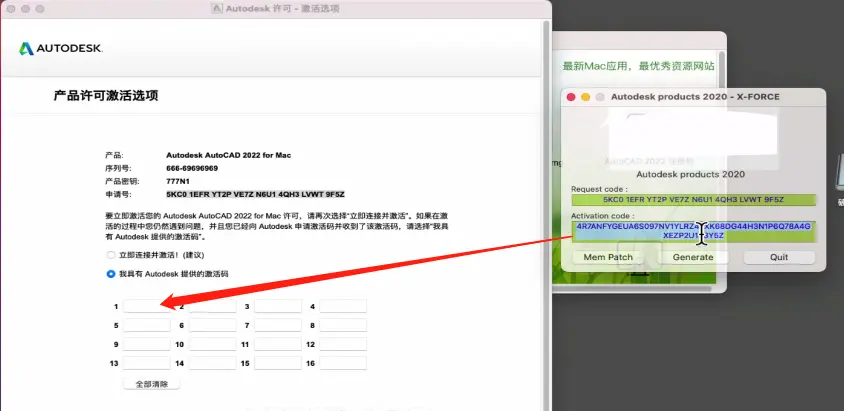The width and height of the screenshot is (844, 411).
Task: Click activation code input field 5
Action: pos(146,325)
